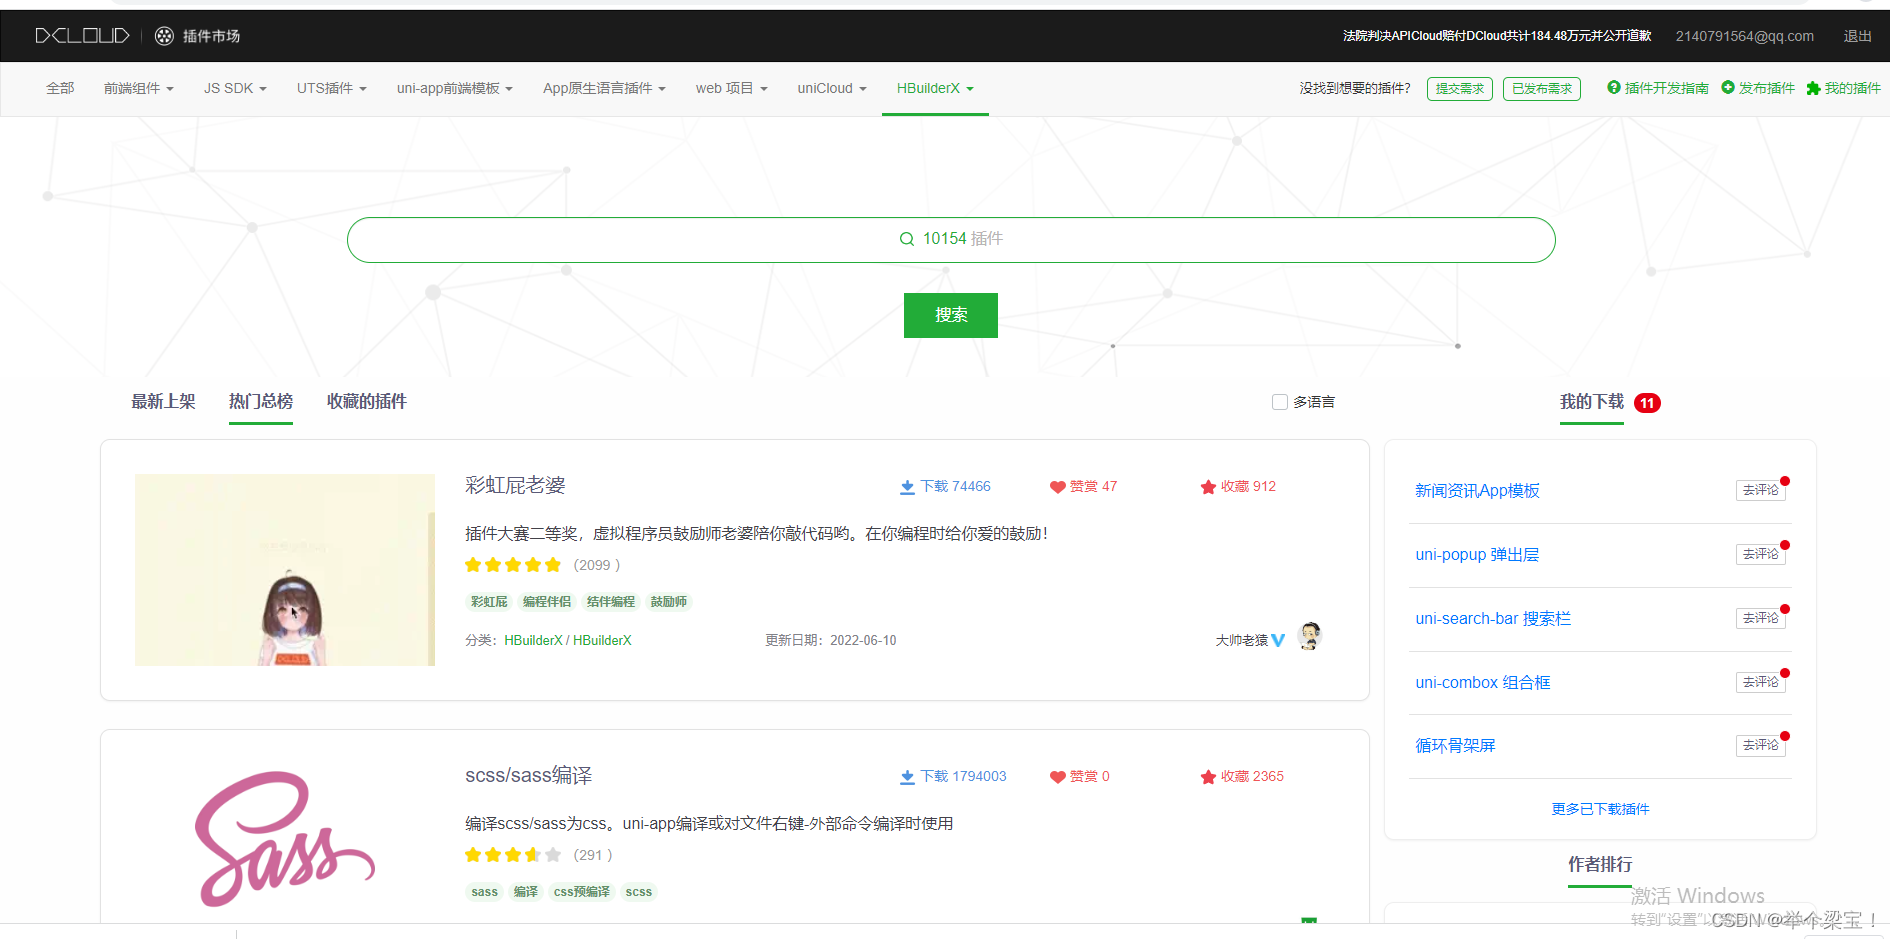Click the my plugins puzzle icon
The image size is (1890, 939).
(1813, 88)
